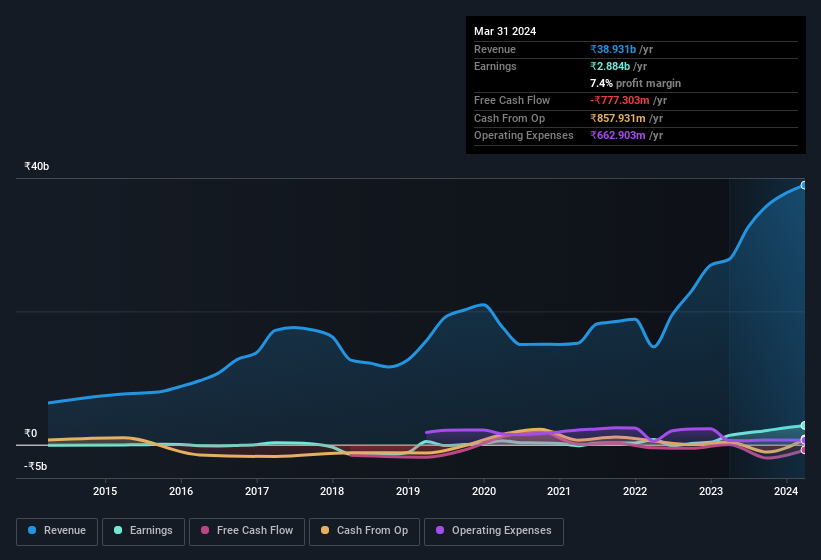
Task: Click the Revenue line endpoint marker
Action: coord(804,185)
